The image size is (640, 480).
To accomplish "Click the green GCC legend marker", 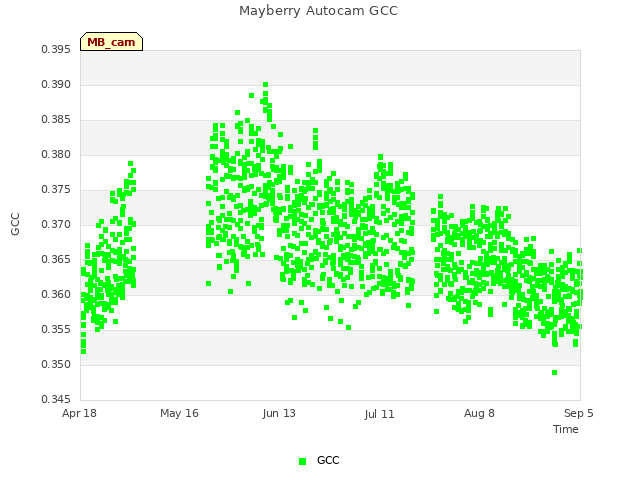I will (302, 461).
